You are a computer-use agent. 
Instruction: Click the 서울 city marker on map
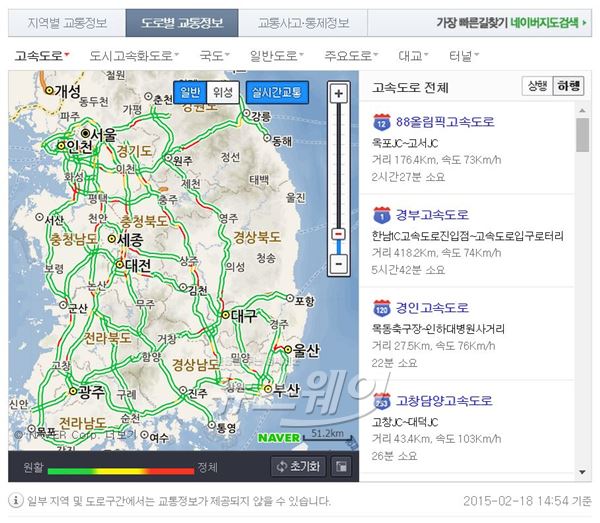tap(85, 133)
